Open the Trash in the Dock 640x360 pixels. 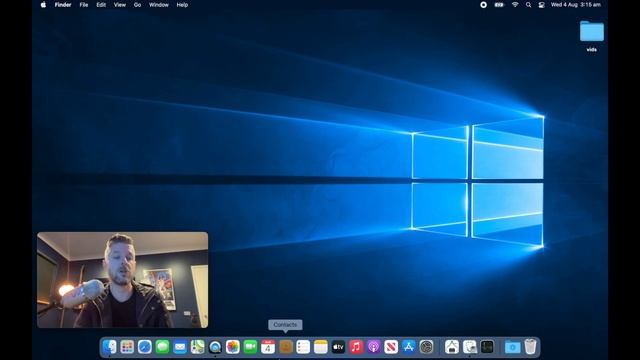[530, 347]
